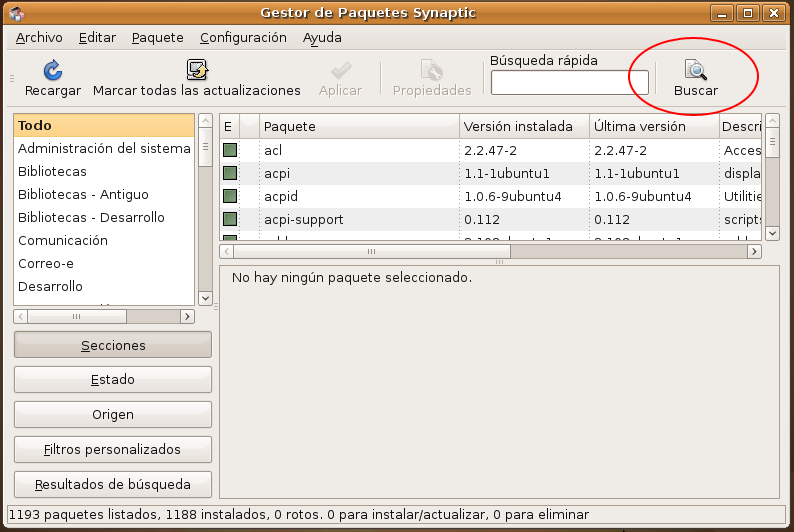The height and width of the screenshot is (532, 794).
Task: Toggle status box of acpid package
Action: pyautogui.click(x=229, y=196)
